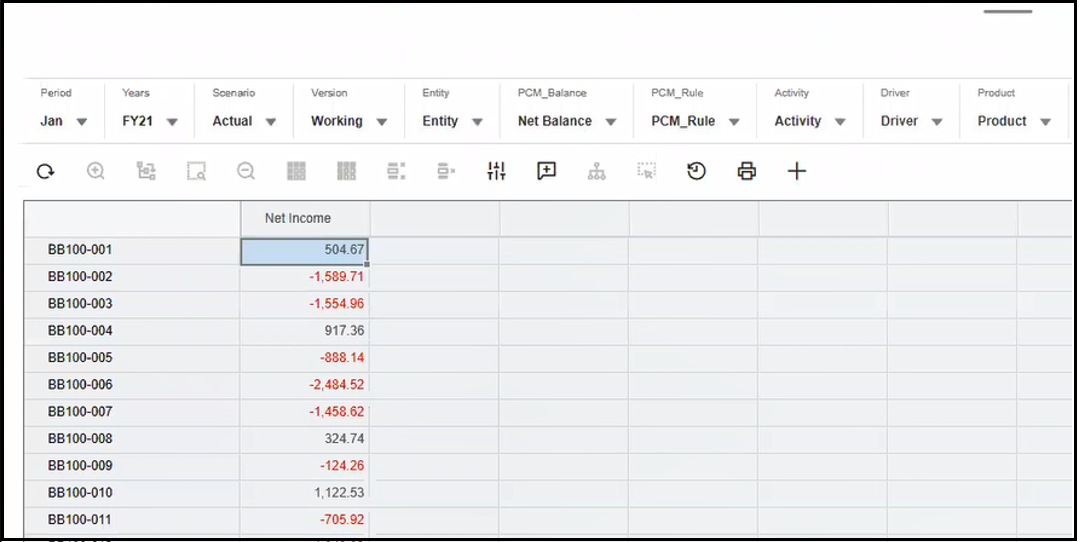Click the org chart hierarchy icon
Screen dimensions: 1080x542
(596, 171)
